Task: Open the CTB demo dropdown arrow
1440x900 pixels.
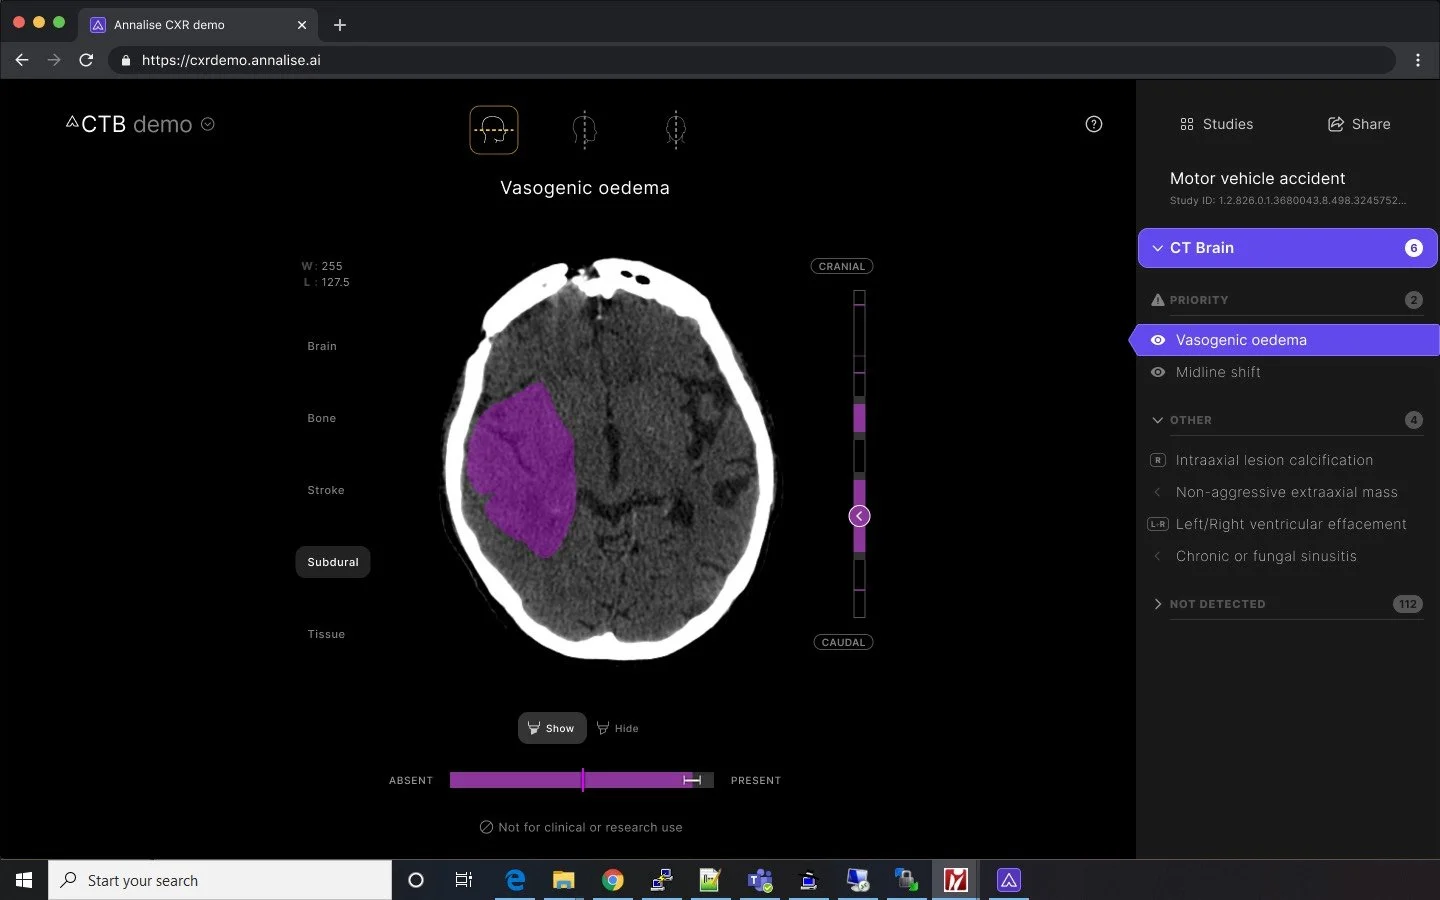Action: [x=208, y=124]
